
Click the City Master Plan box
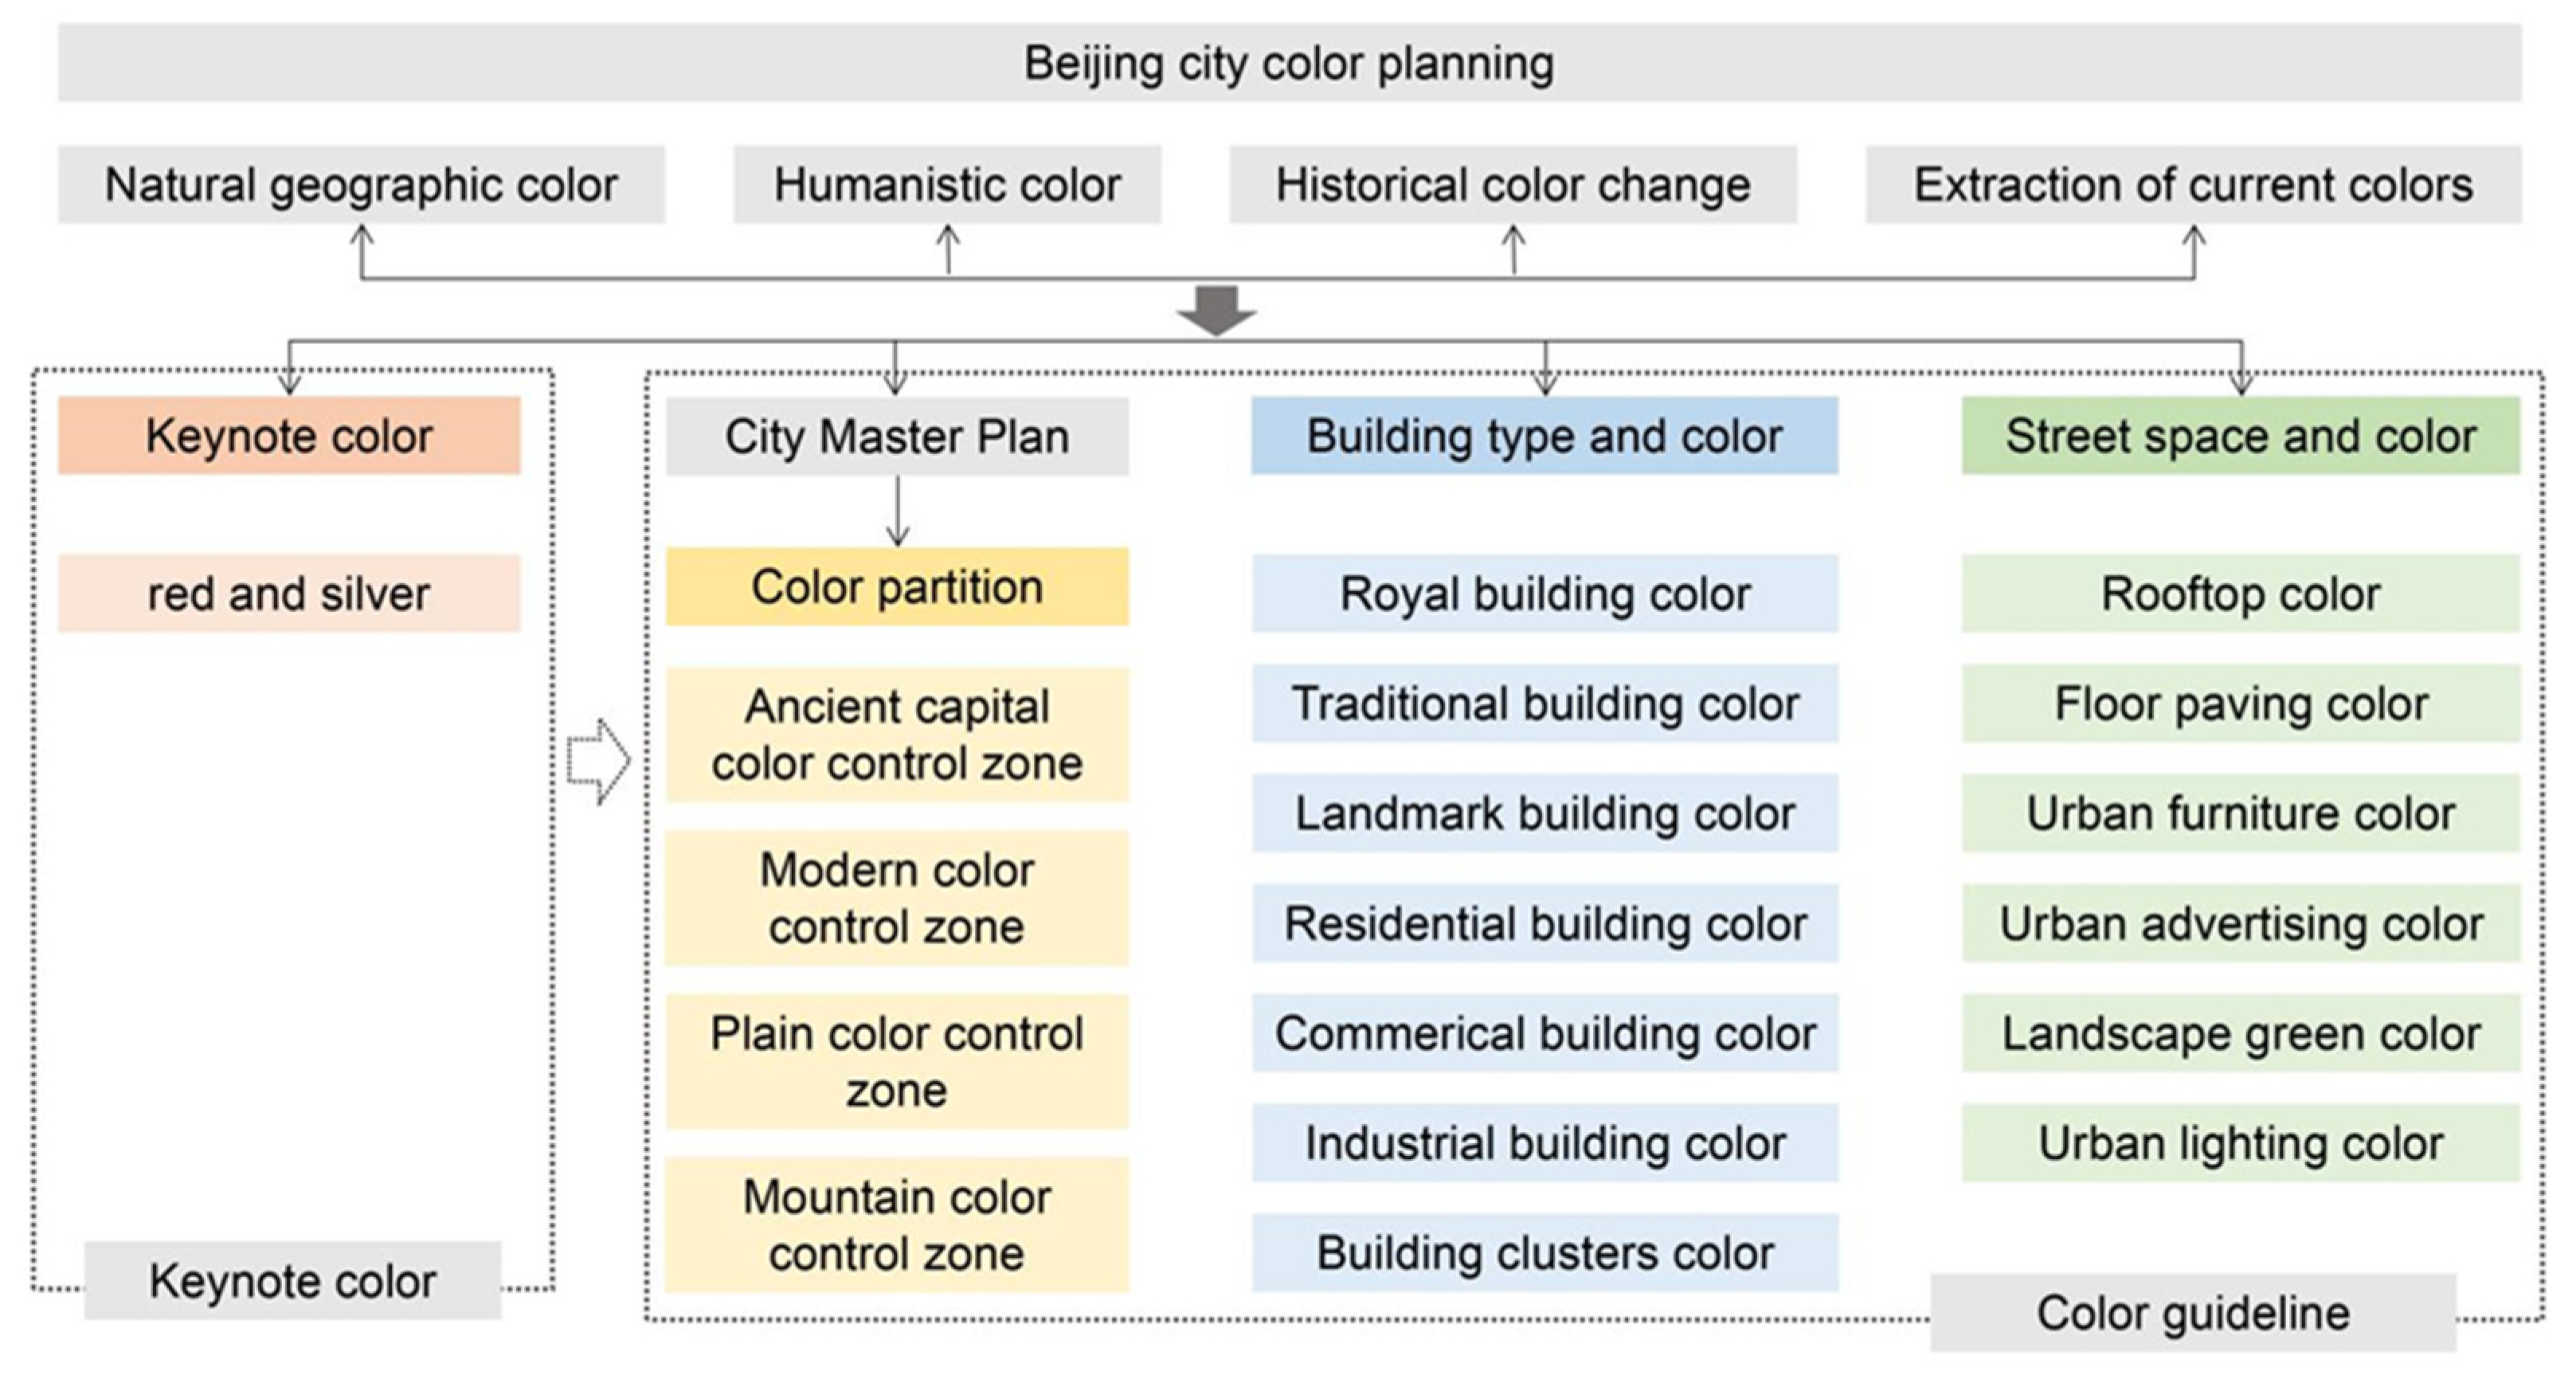[897, 437]
